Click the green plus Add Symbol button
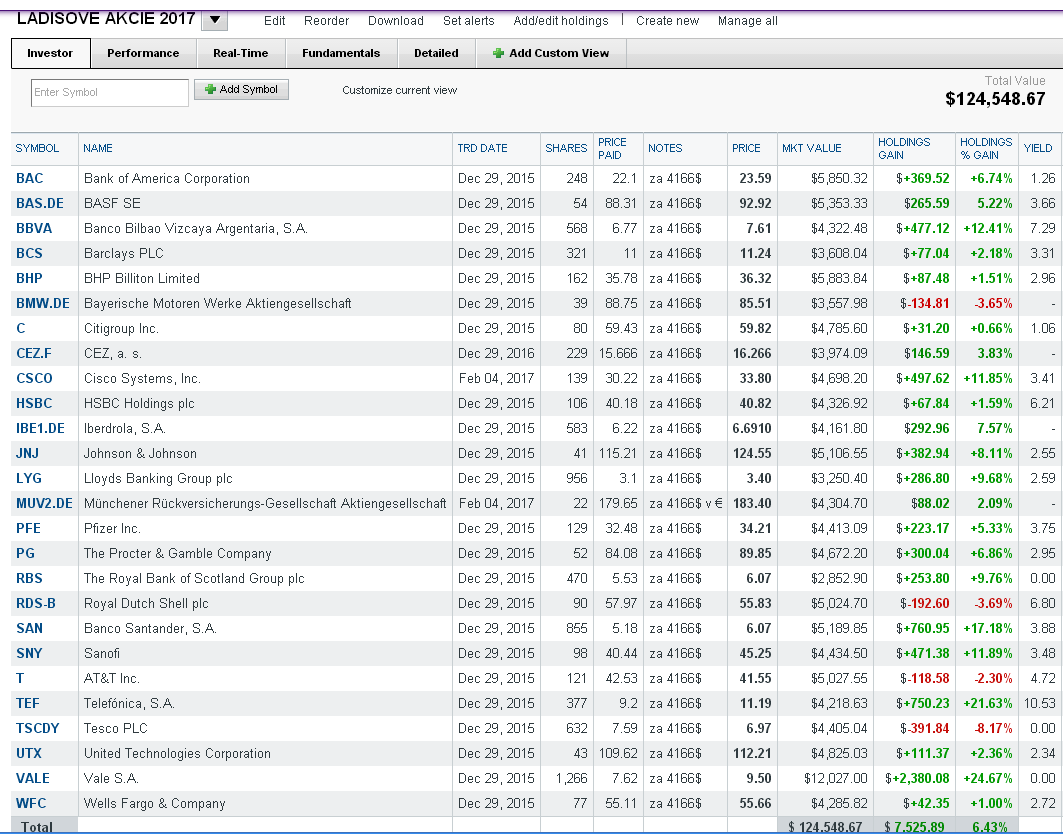The image size is (1063, 834). point(241,90)
